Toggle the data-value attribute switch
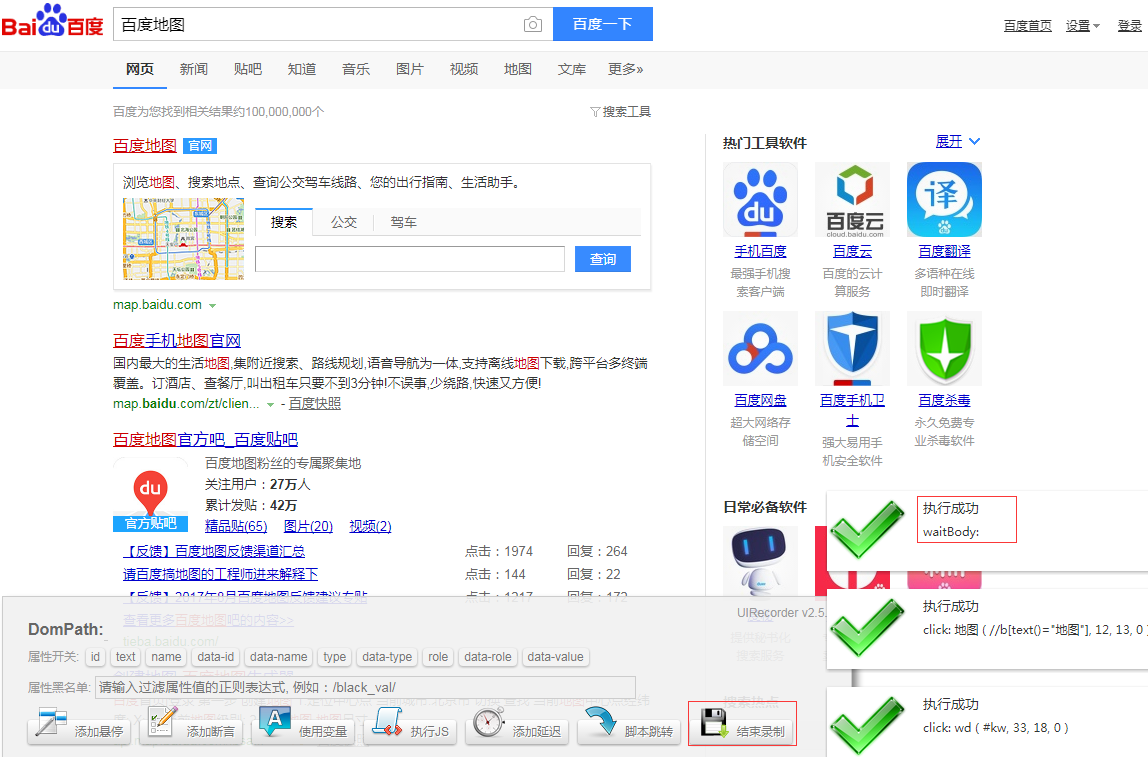This screenshot has height=757, width=1148. coord(556,657)
